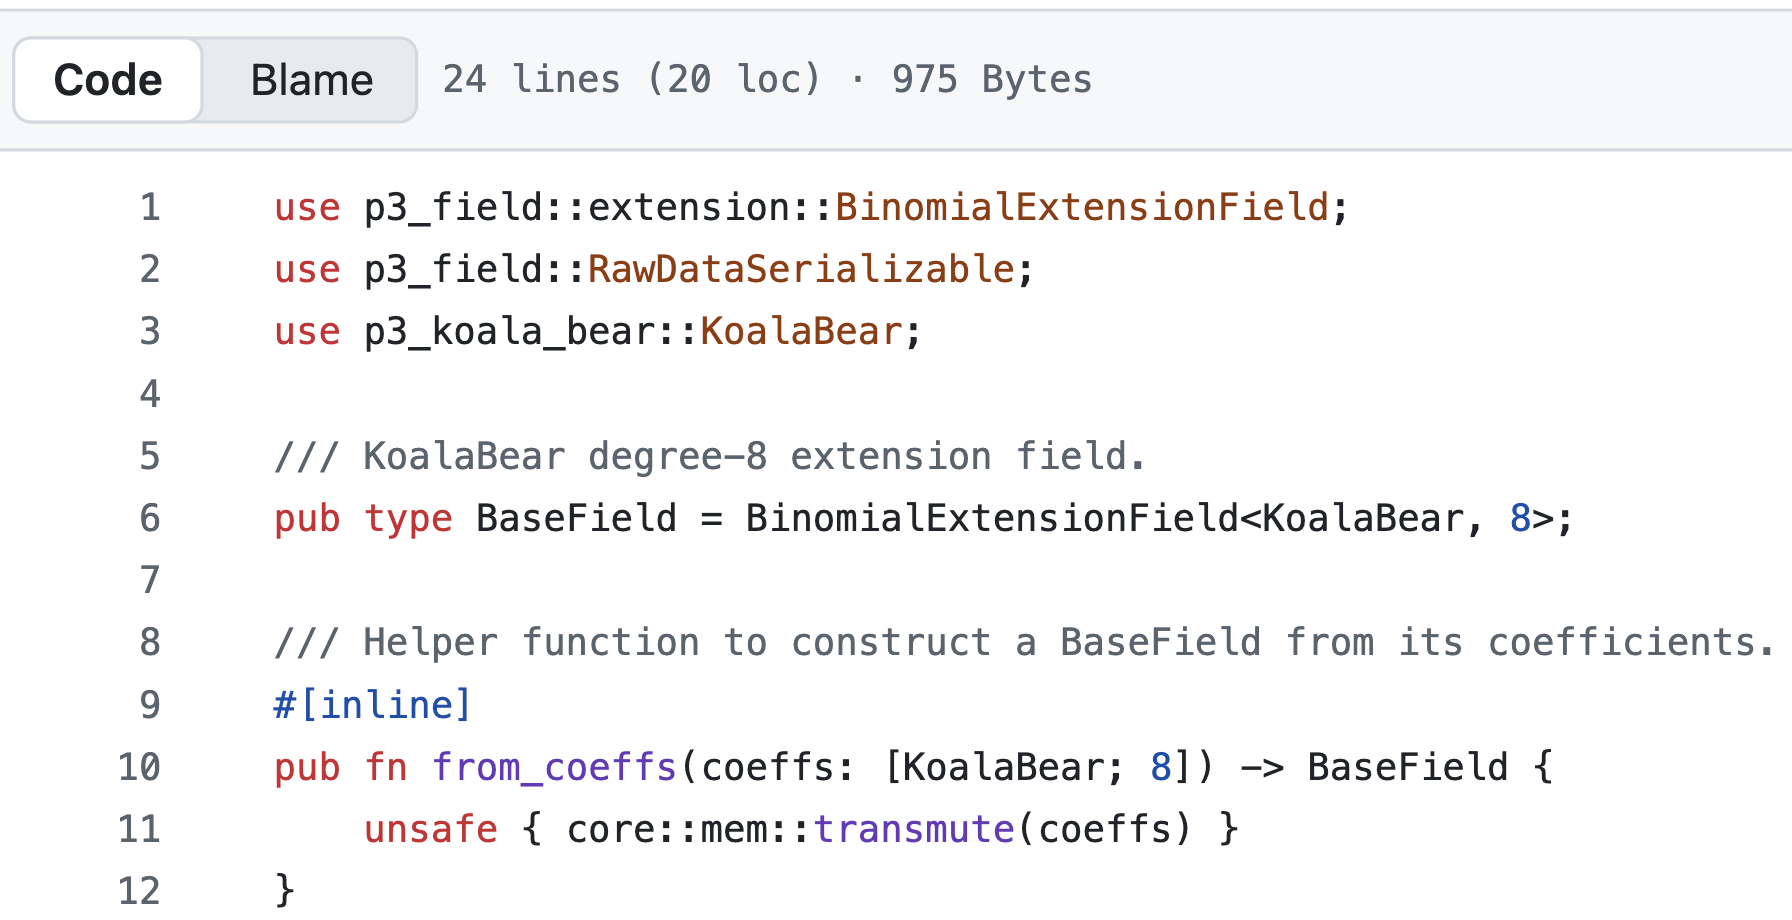Click line number 1
This screenshot has height=920, width=1792.
click(150, 207)
